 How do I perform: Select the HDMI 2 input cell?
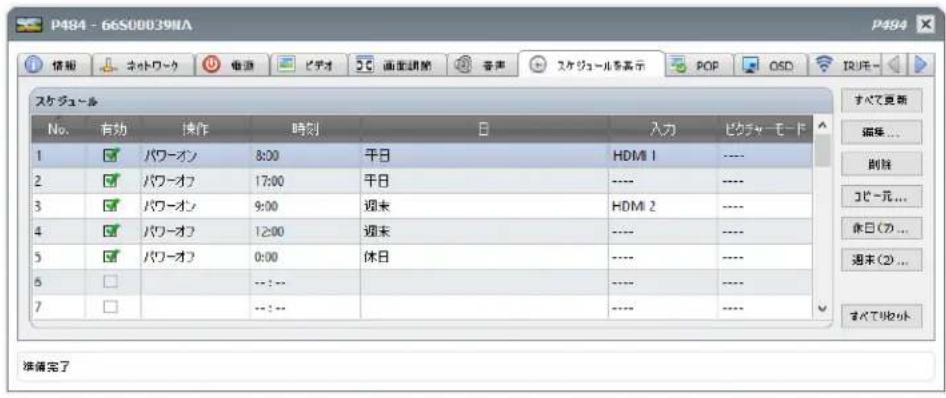tap(662, 206)
